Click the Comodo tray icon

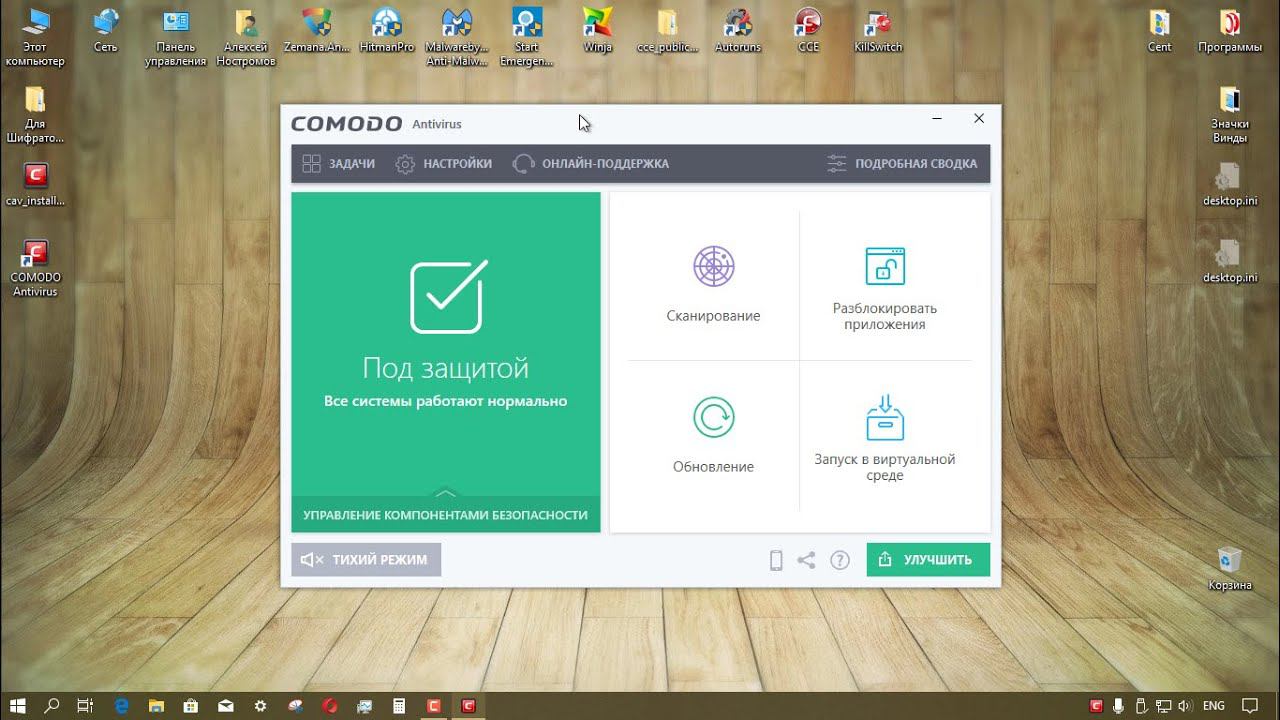pos(1097,705)
